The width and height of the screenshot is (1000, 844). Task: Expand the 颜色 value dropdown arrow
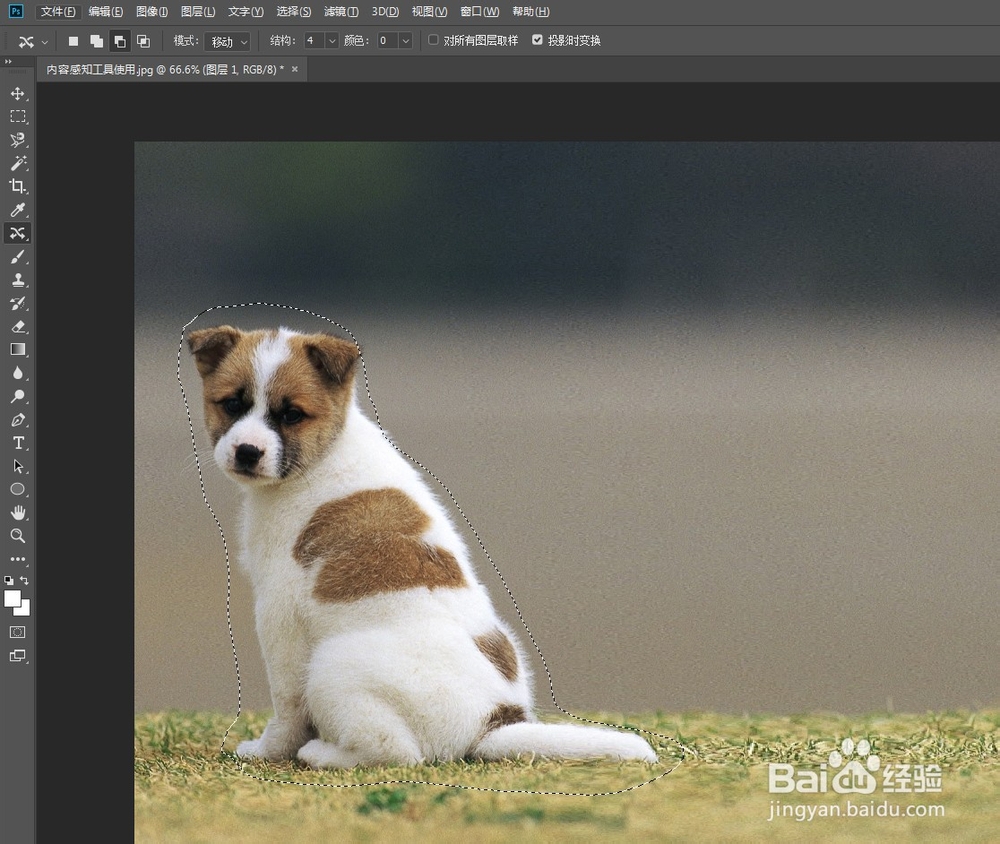click(406, 41)
